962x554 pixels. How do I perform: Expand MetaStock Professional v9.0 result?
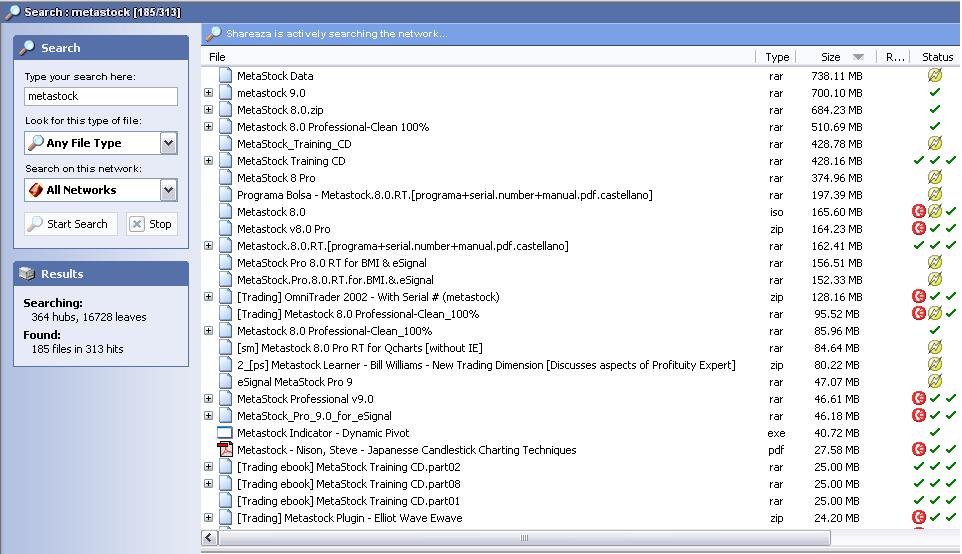[x=209, y=398]
